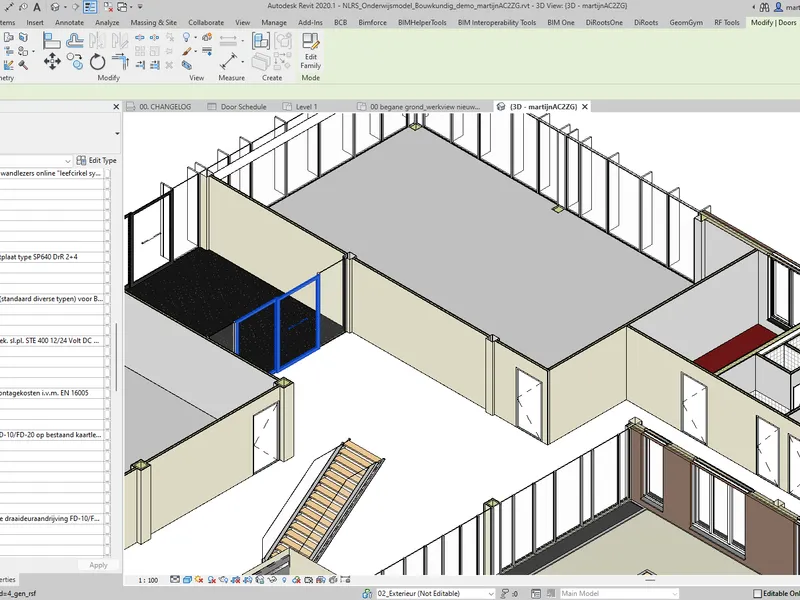Screen dimensions: 800x600
Task: Toggle Reveal Constraints icon
Action: [345, 580]
